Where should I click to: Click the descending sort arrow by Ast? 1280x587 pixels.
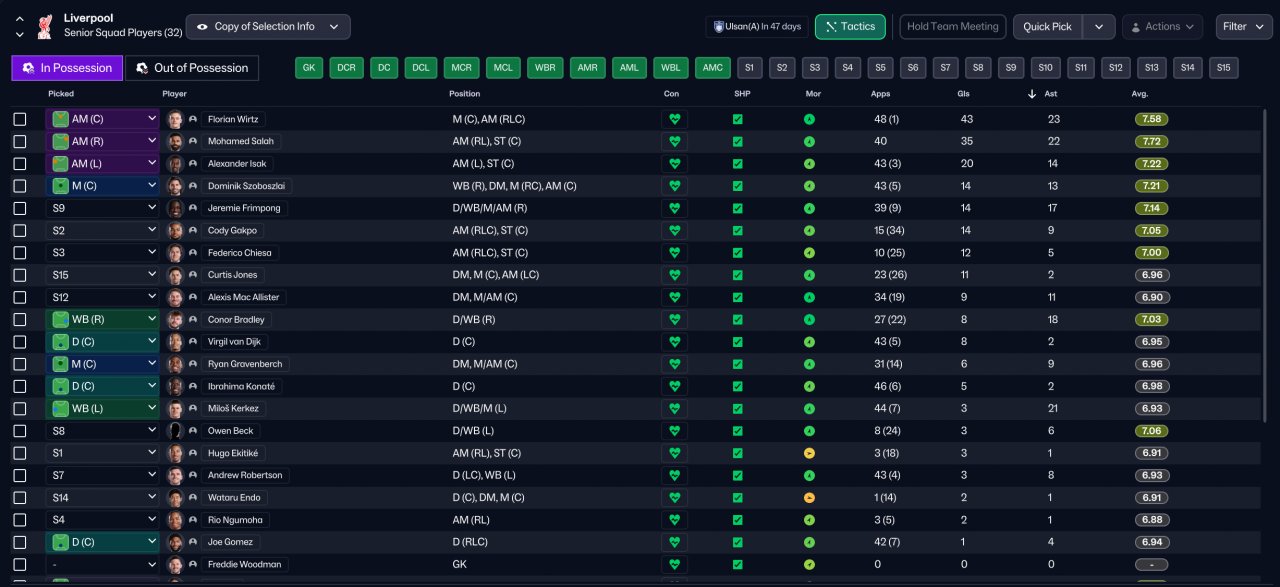[x=1032, y=94]
